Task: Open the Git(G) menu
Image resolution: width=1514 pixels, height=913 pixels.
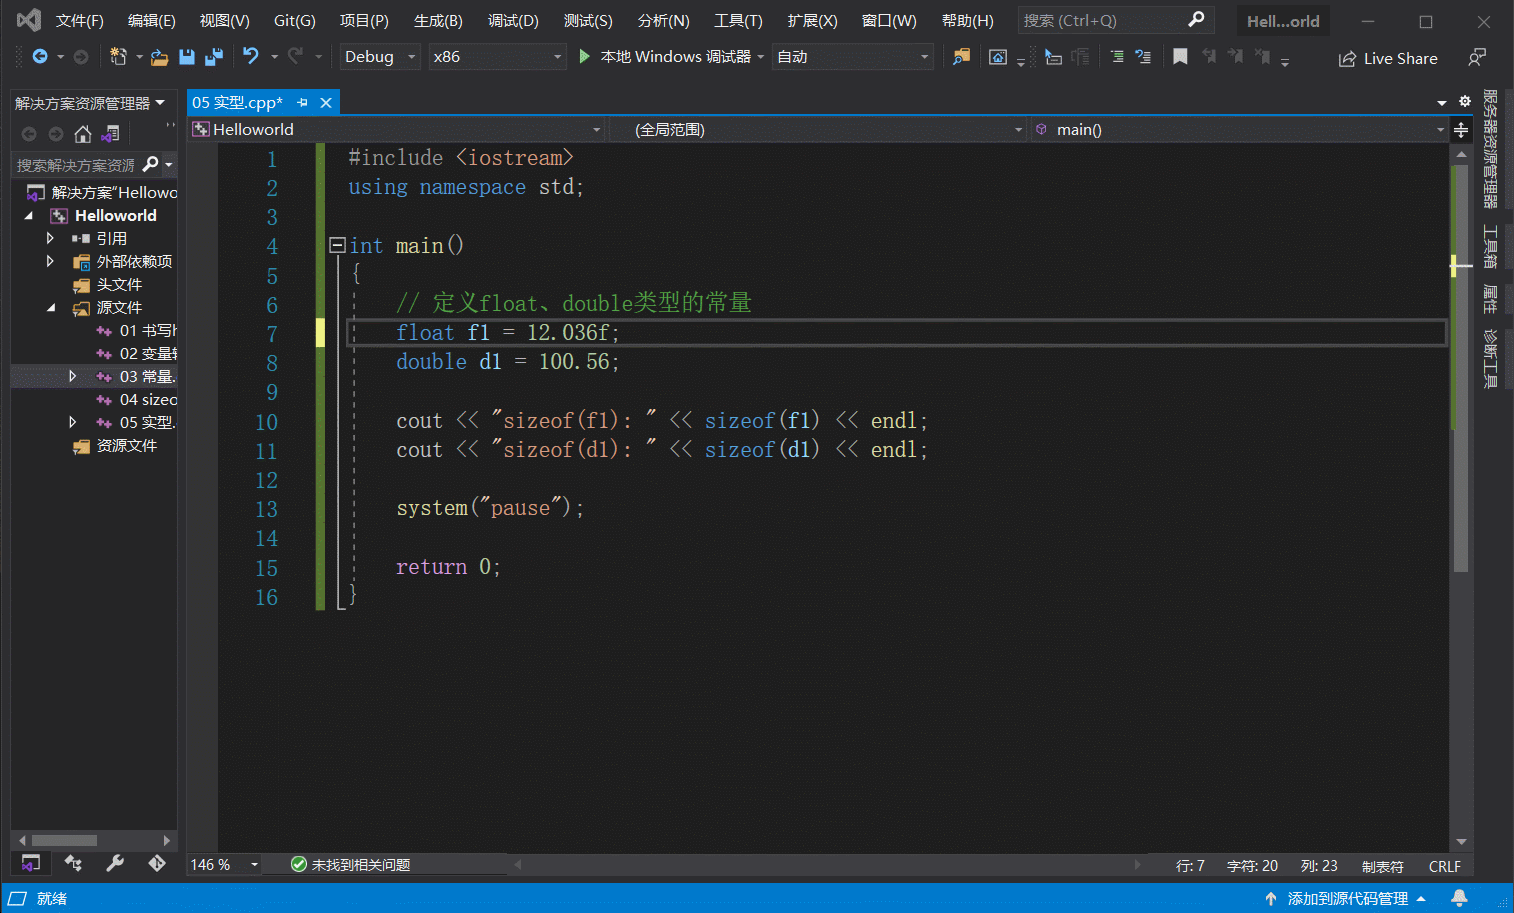Action: click(295, 21)
